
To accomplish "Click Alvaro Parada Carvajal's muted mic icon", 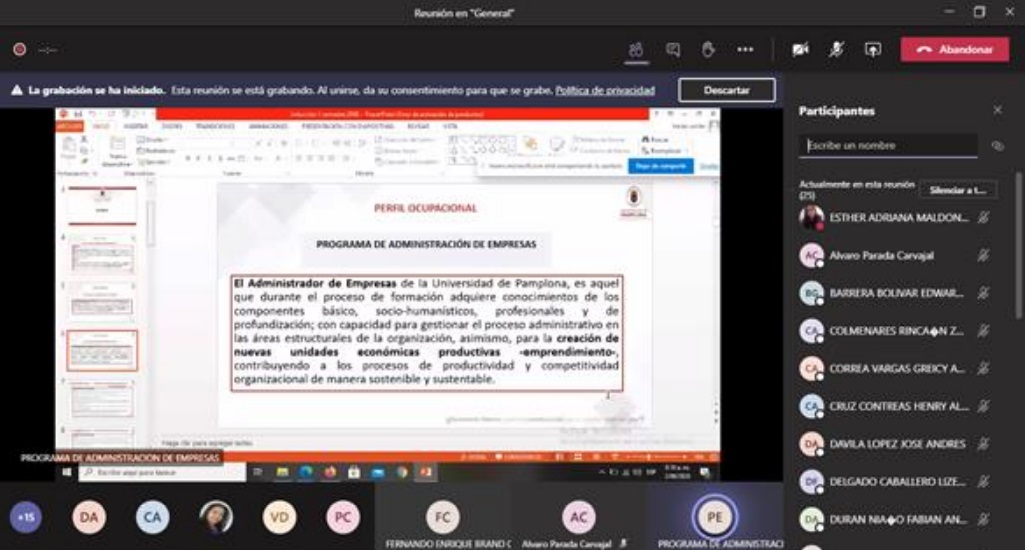I will 983,255.
